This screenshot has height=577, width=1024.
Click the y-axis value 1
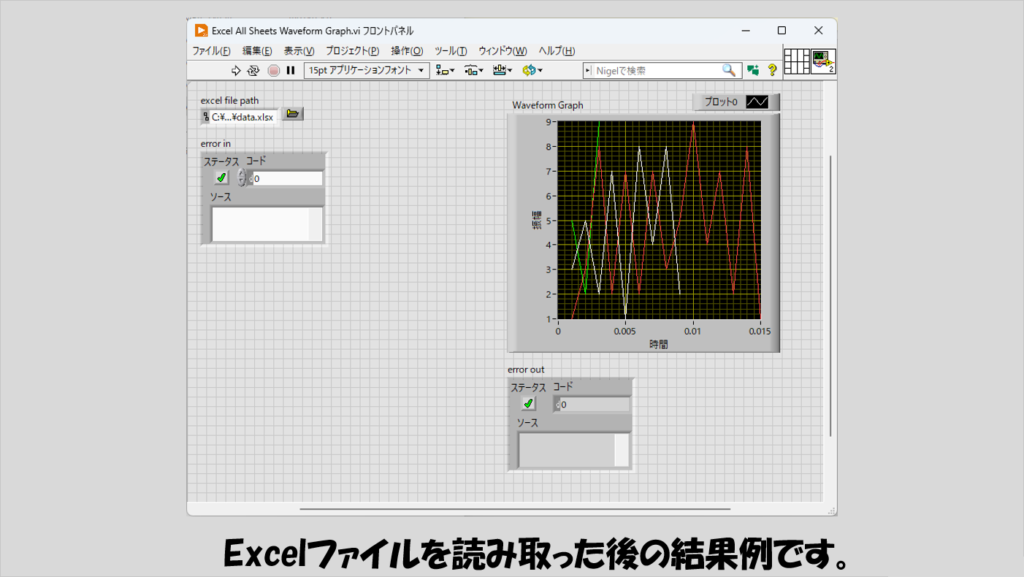(549, 319)
